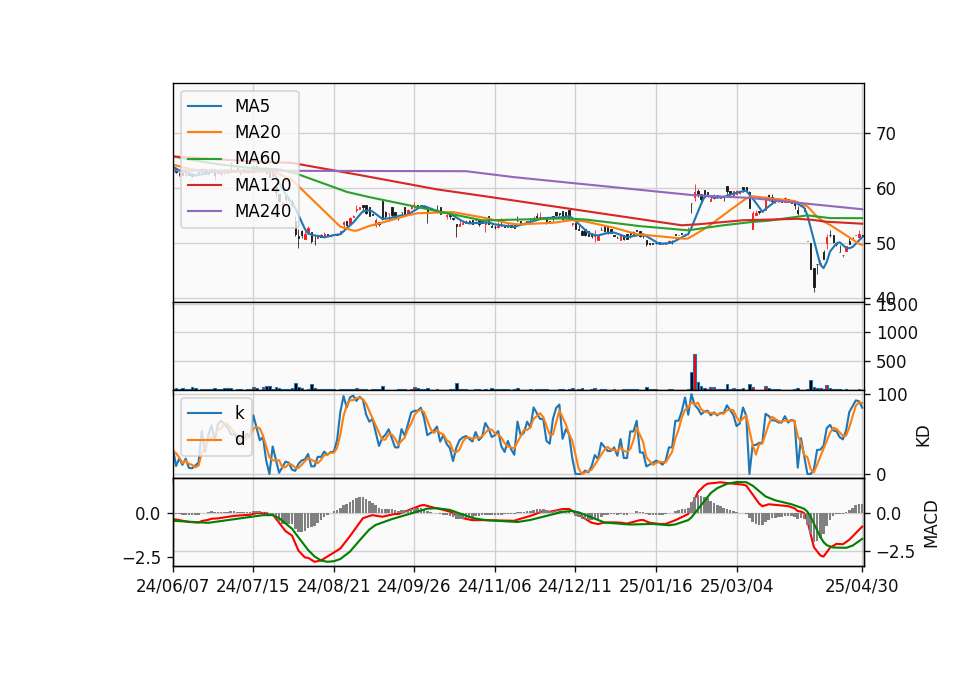Image resolution: width=960 pixels, height=690 pixels.
Task: Click the MA120 legend label
Action: pos(263,184)
